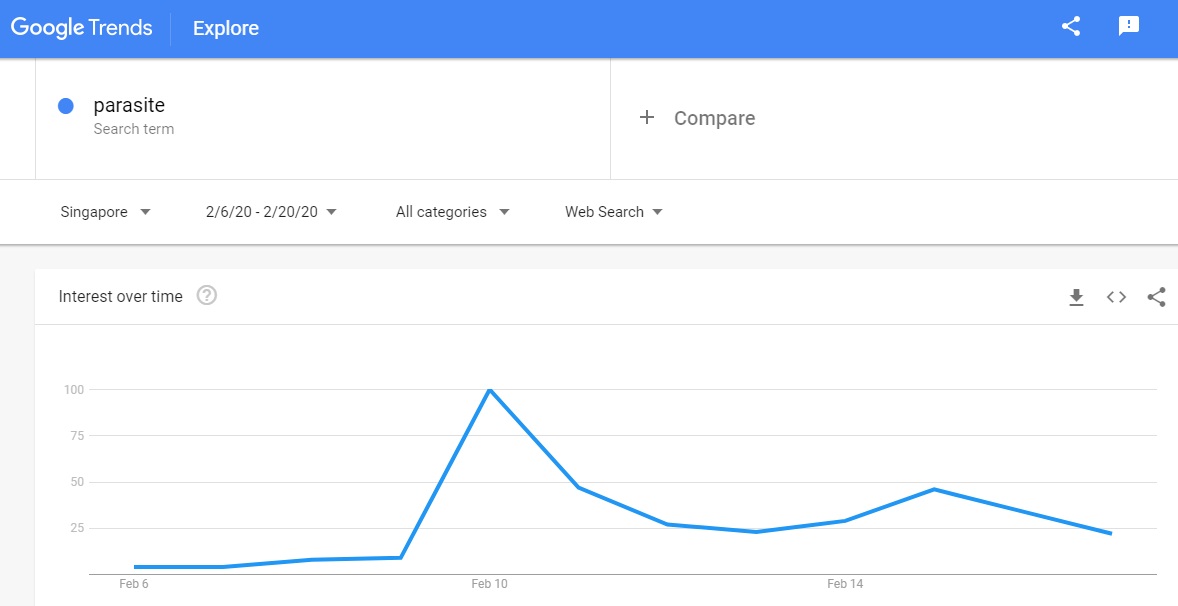Open the Singapore region dropdown
Image resolution: width=1178 pixels, height=606 pixels.
click(x=105, y=212)
